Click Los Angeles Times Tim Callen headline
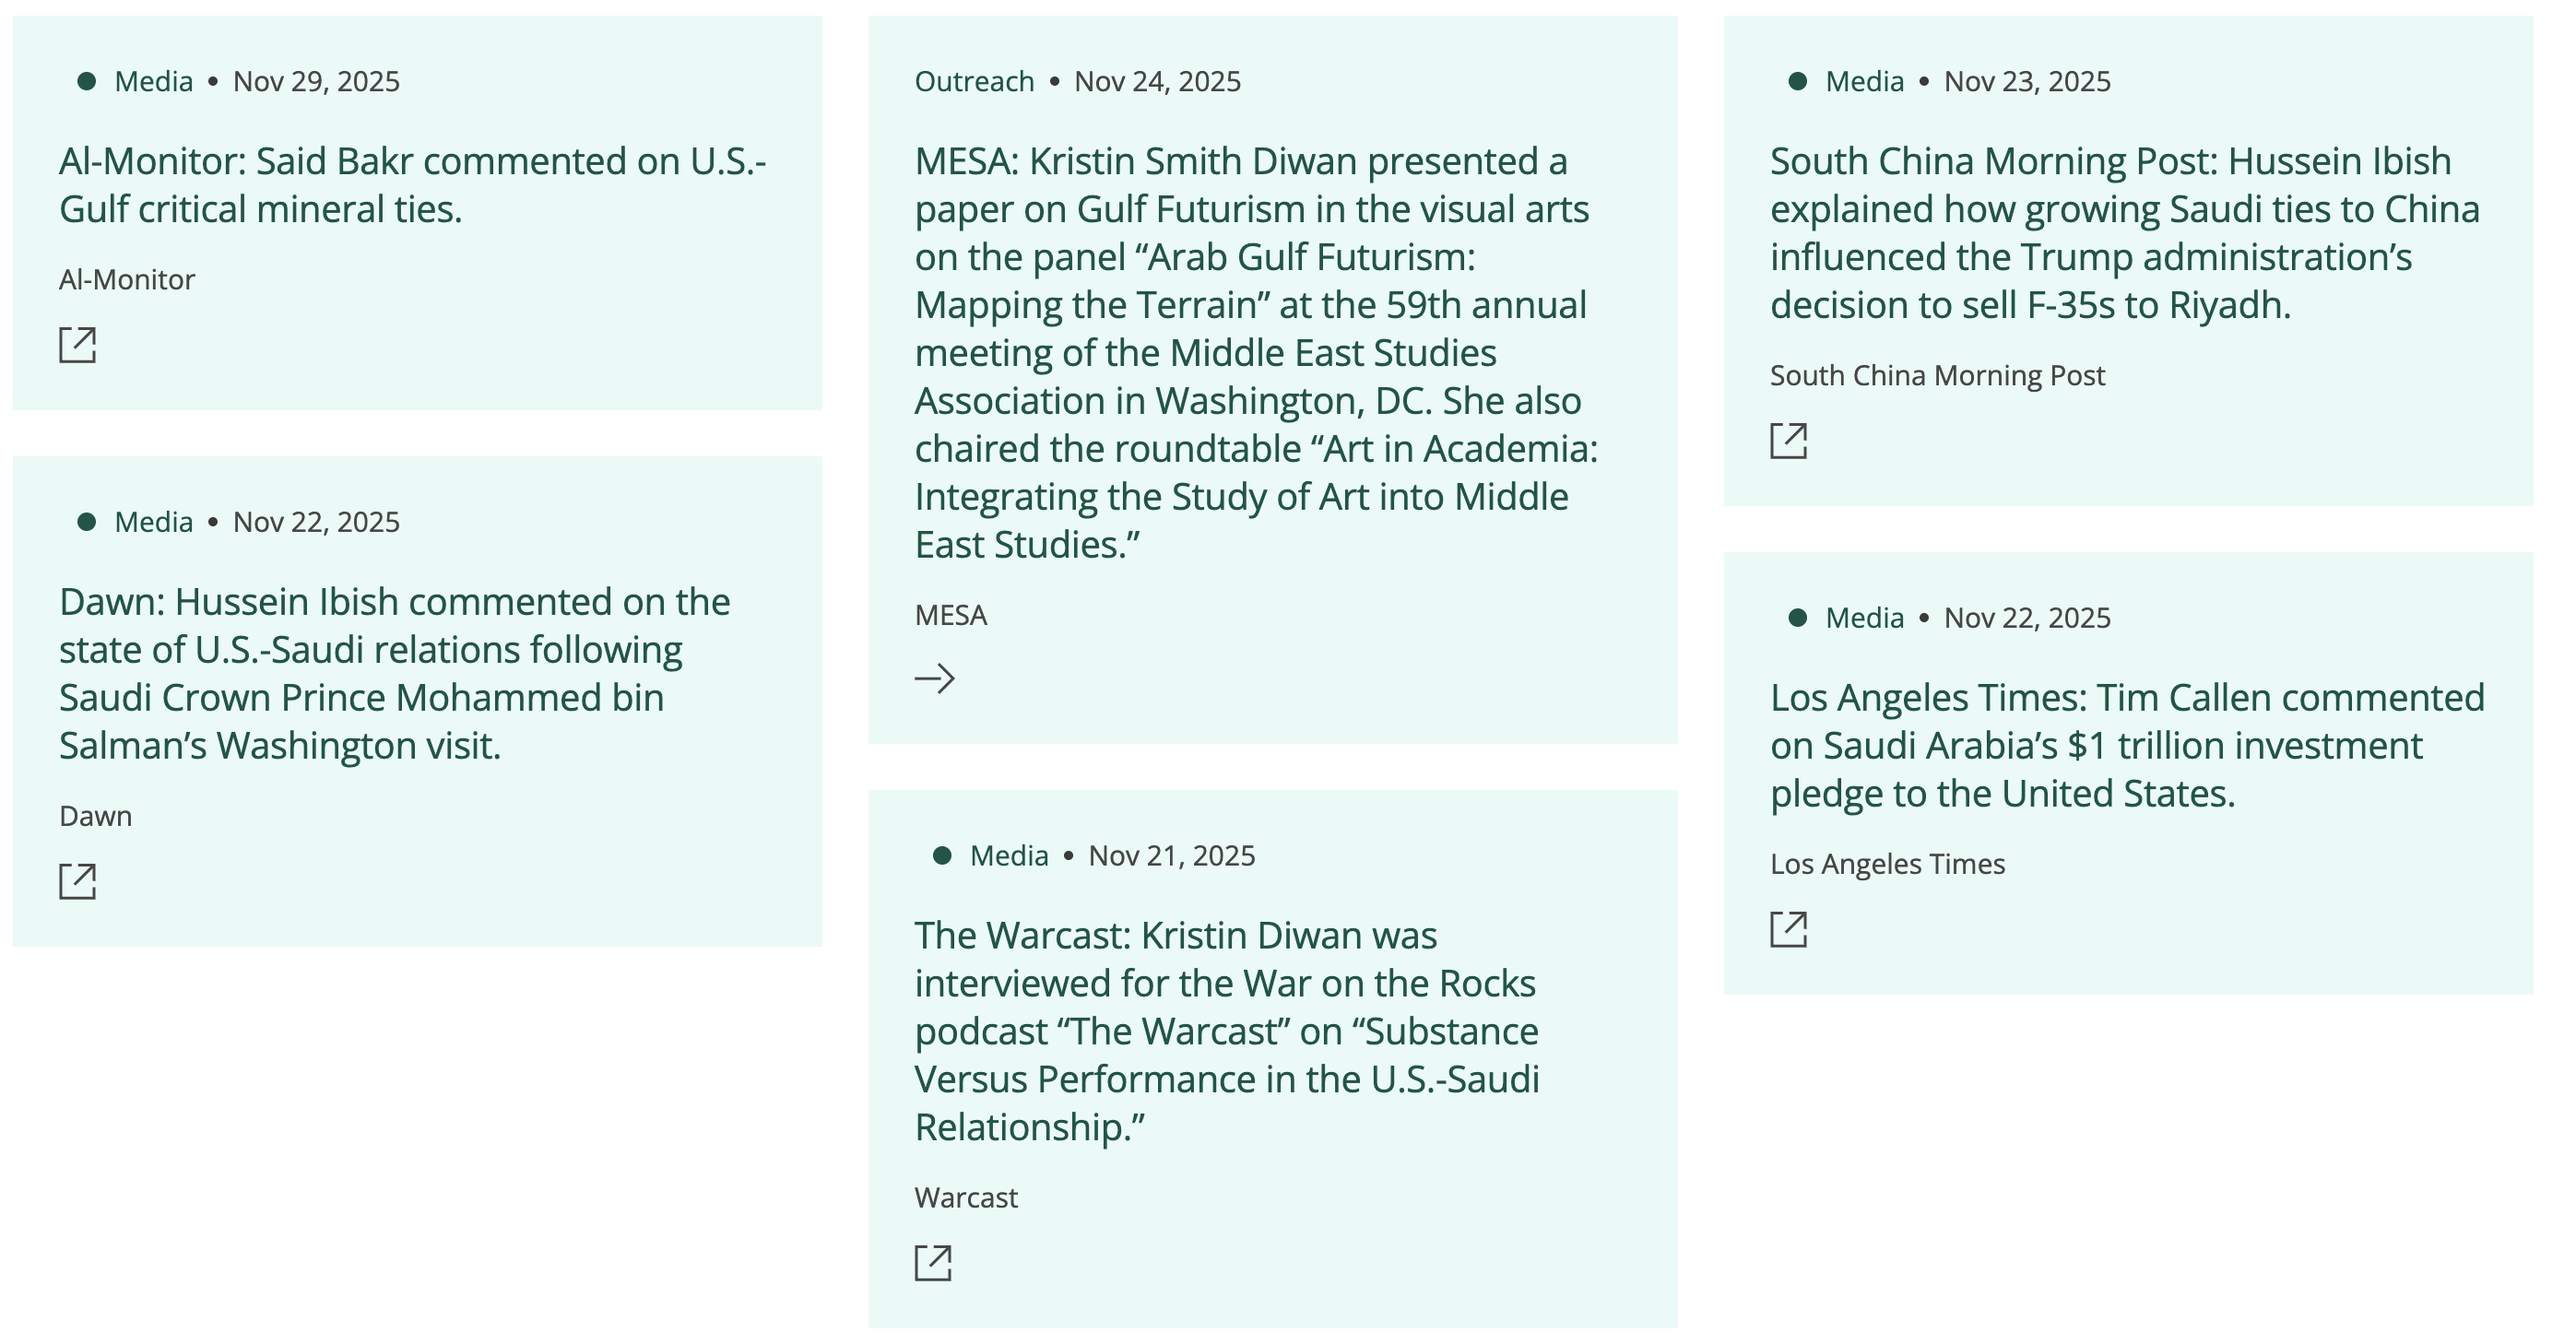Viewport: 2576px width, 1344px height. point(2126,745)
